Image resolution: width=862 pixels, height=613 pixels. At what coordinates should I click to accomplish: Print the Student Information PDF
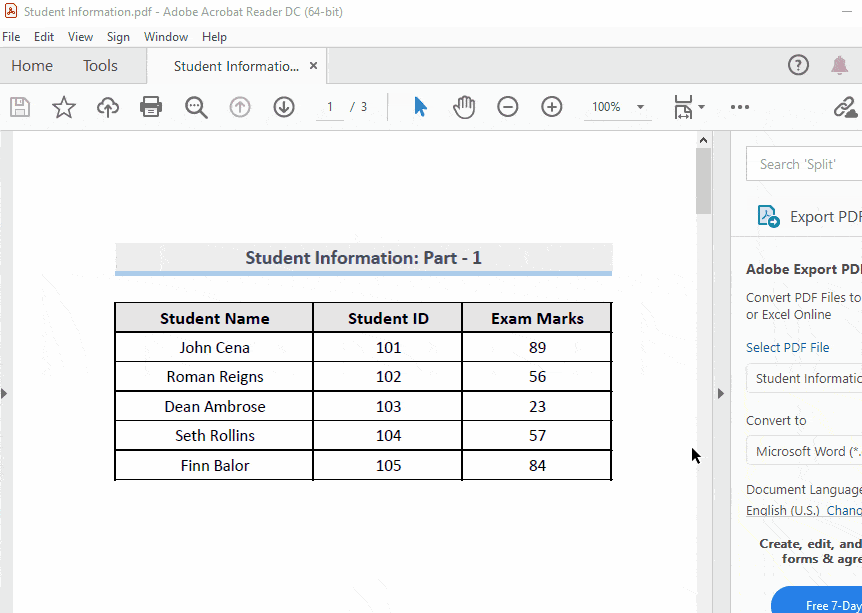[x=151, y=107]
